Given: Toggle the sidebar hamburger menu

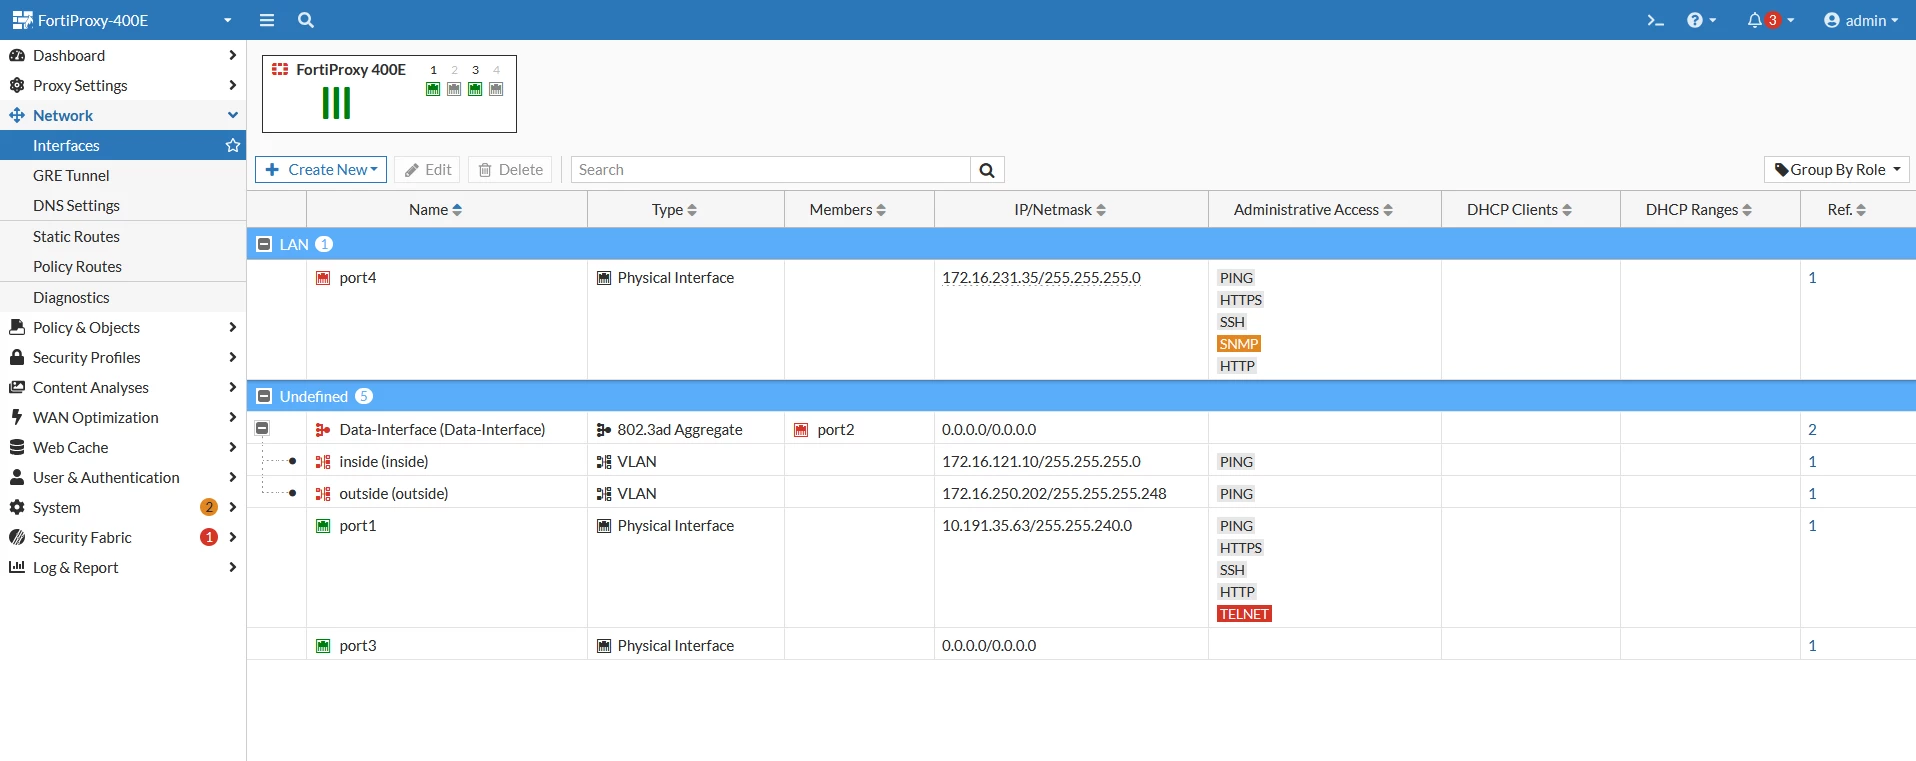Looking at the screenshot, I should point(267,20).
